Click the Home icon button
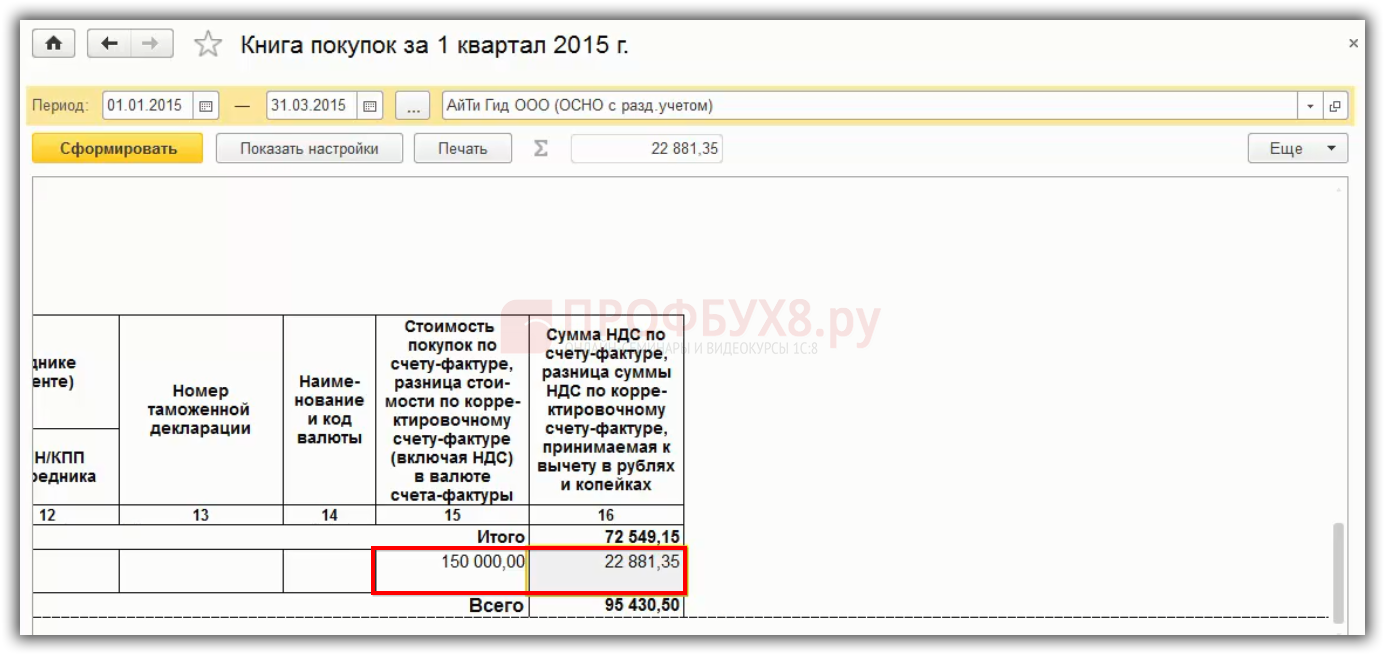This screenshot has height=655, width=1385. (54, 44)
